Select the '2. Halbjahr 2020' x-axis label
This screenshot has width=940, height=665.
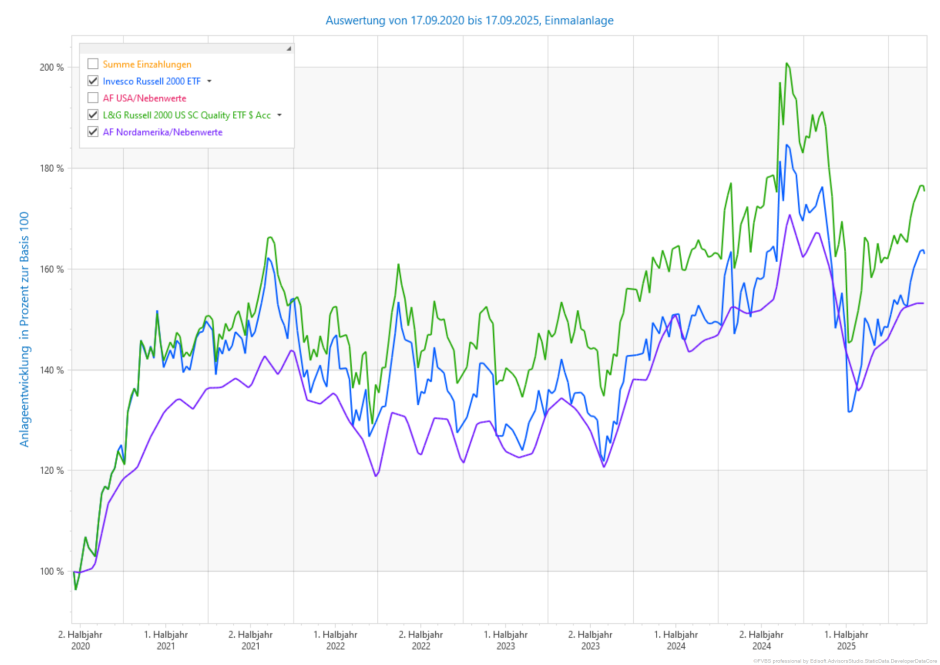coord(79,640)
